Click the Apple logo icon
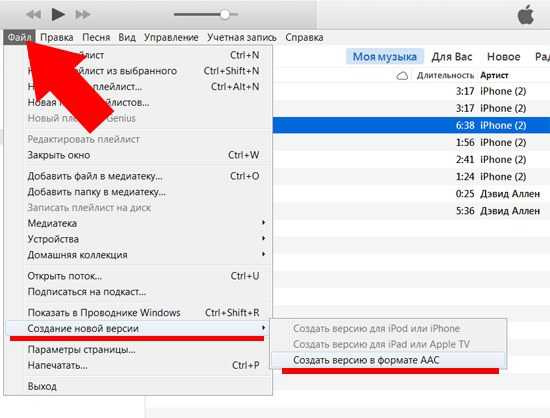This screenshot has height=418, width=550. pyautogui.click(x=525, y=15)
